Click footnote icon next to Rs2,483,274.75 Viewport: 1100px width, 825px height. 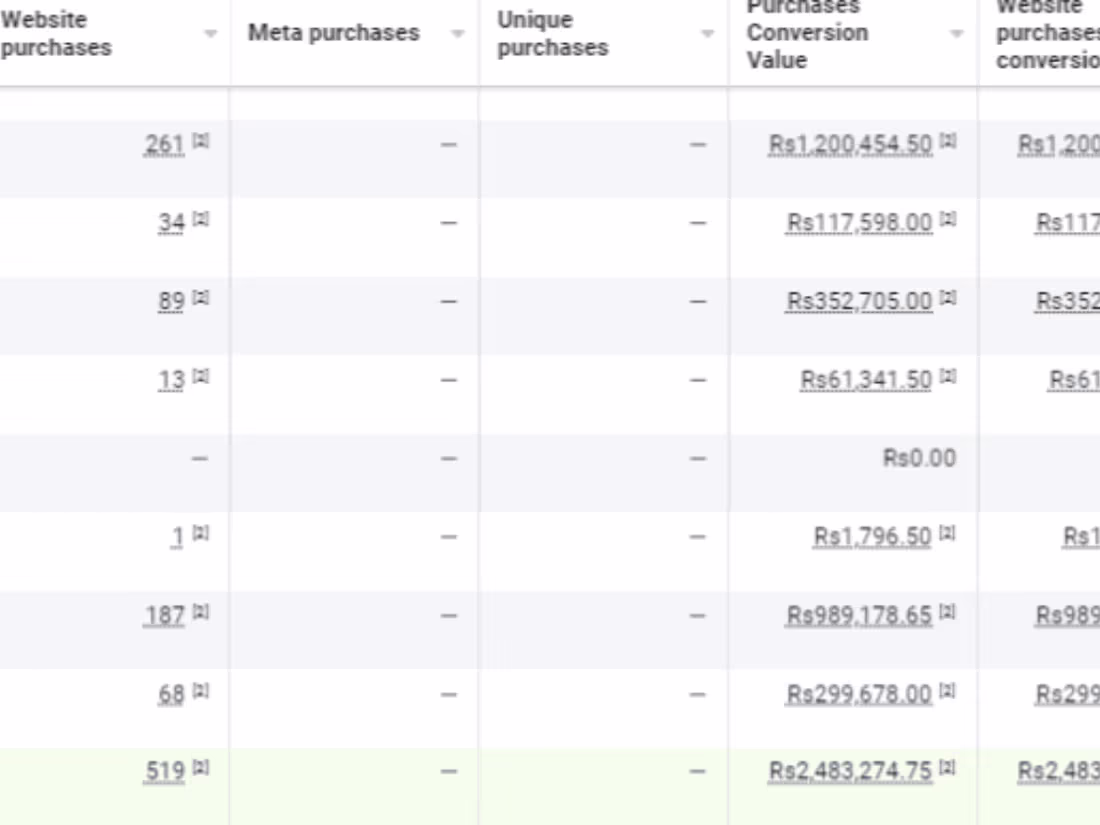point(948,769)
